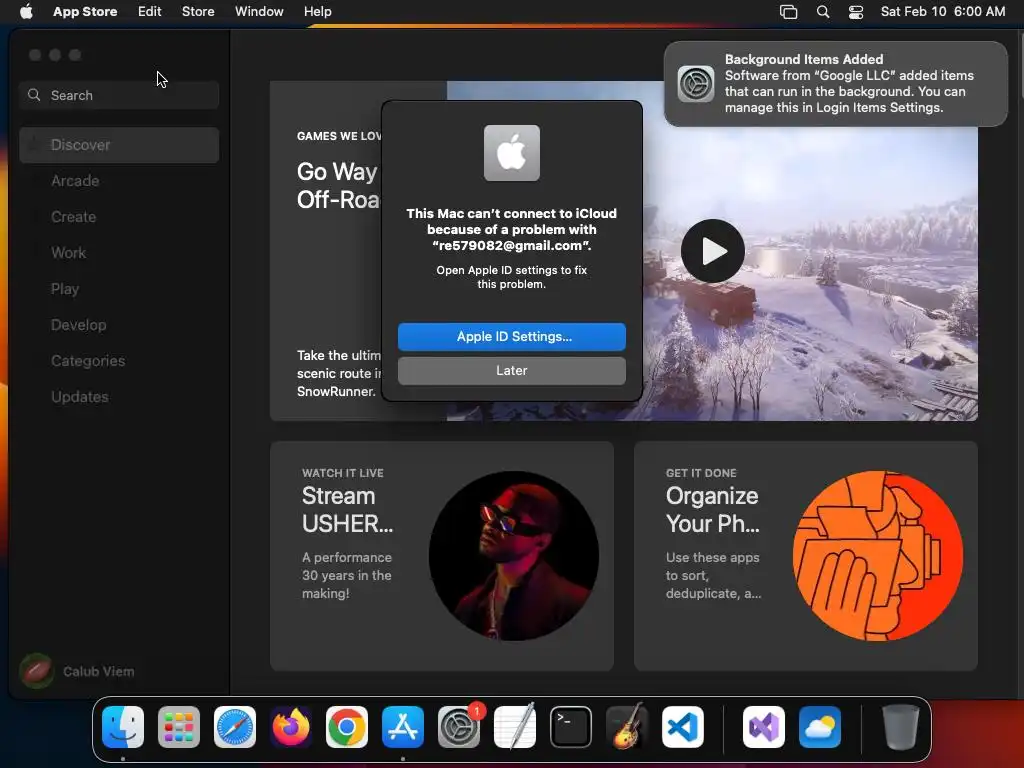The height and width of the screenshot is (768, 1024).
Task: Open the Window menu
Action: pyautogui.click(x=259, y=11)
